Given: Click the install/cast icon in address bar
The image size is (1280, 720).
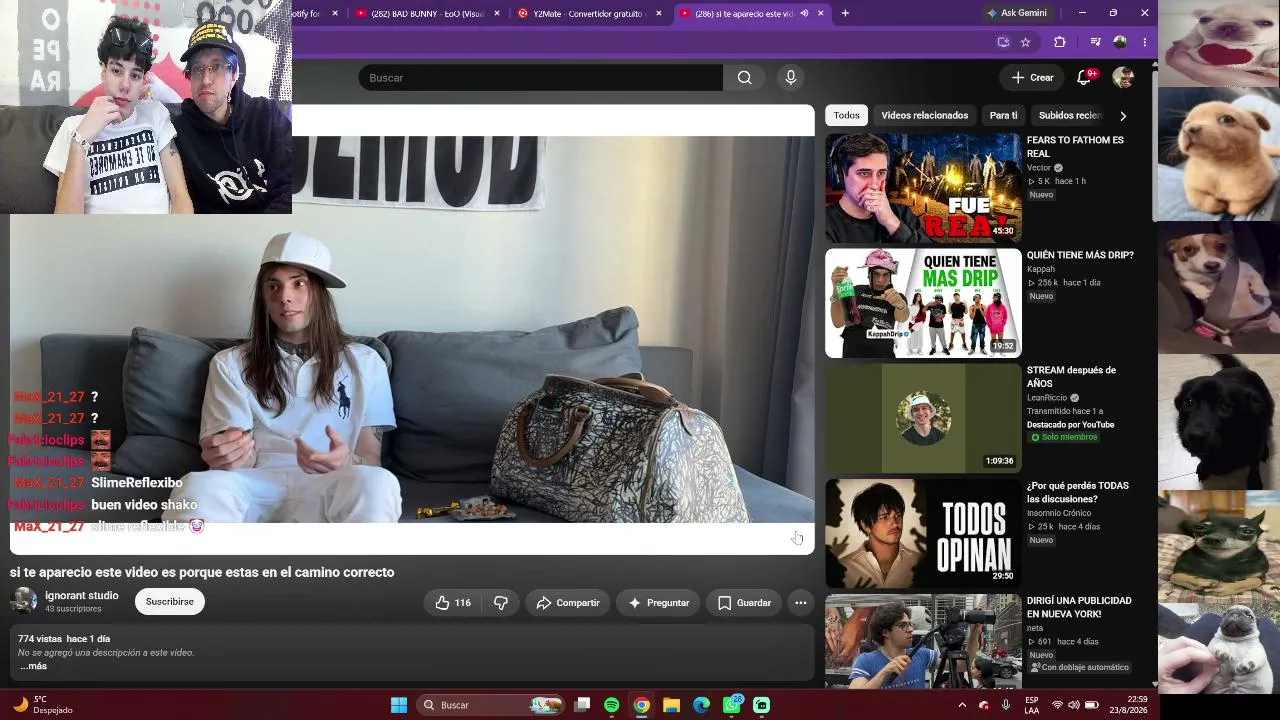Looking at the screenshot, I should tap(1003, 42).
